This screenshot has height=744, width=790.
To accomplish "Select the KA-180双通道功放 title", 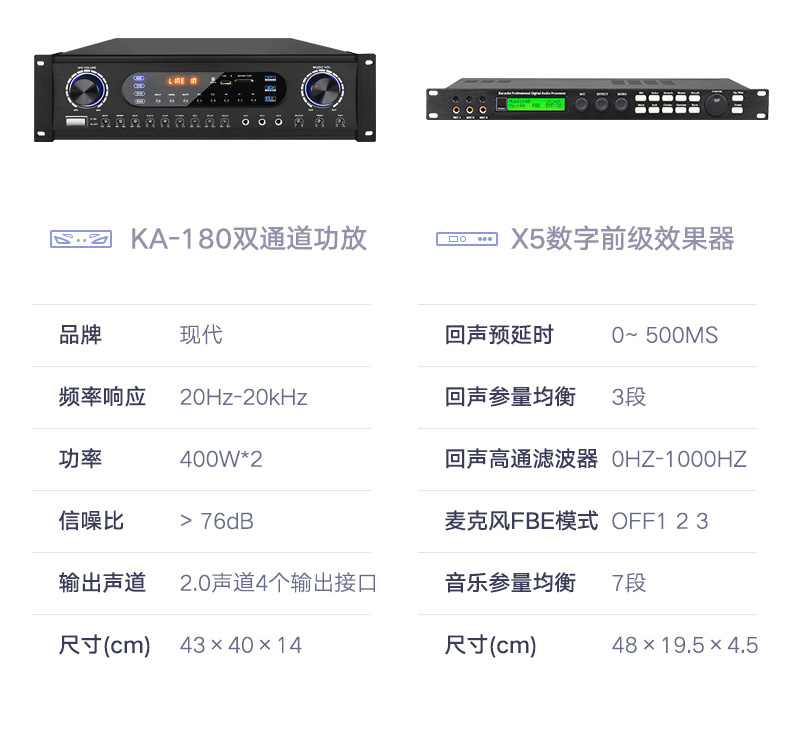I will pos(248,239).
